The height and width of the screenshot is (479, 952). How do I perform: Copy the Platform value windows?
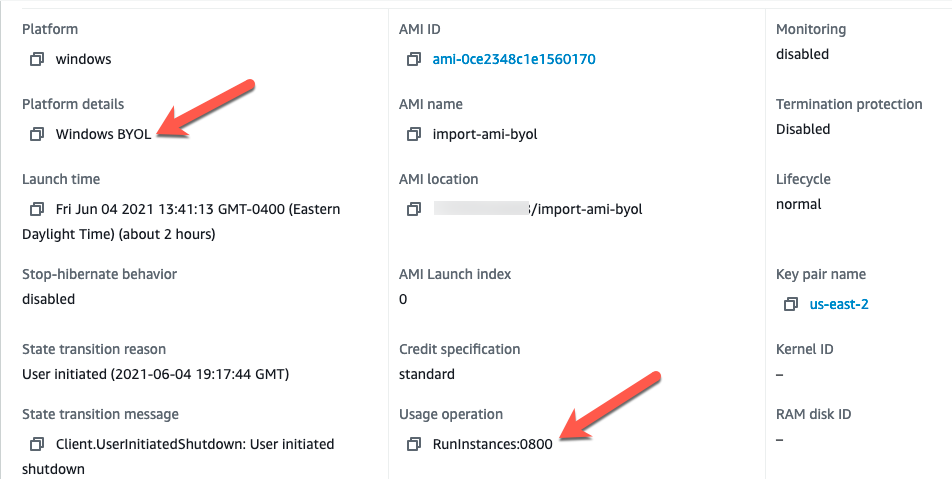tap(37, 59)
